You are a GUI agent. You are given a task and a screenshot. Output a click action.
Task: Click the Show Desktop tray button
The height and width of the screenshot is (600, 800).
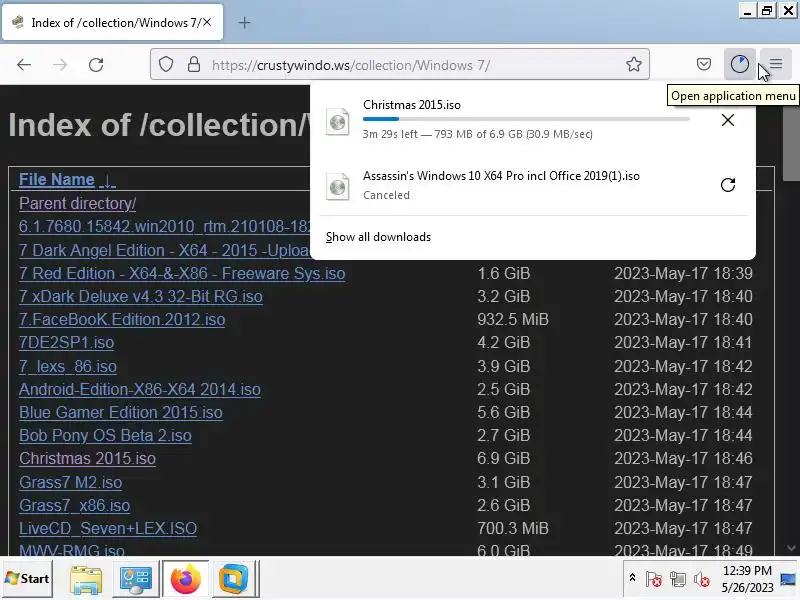(788, 579)
